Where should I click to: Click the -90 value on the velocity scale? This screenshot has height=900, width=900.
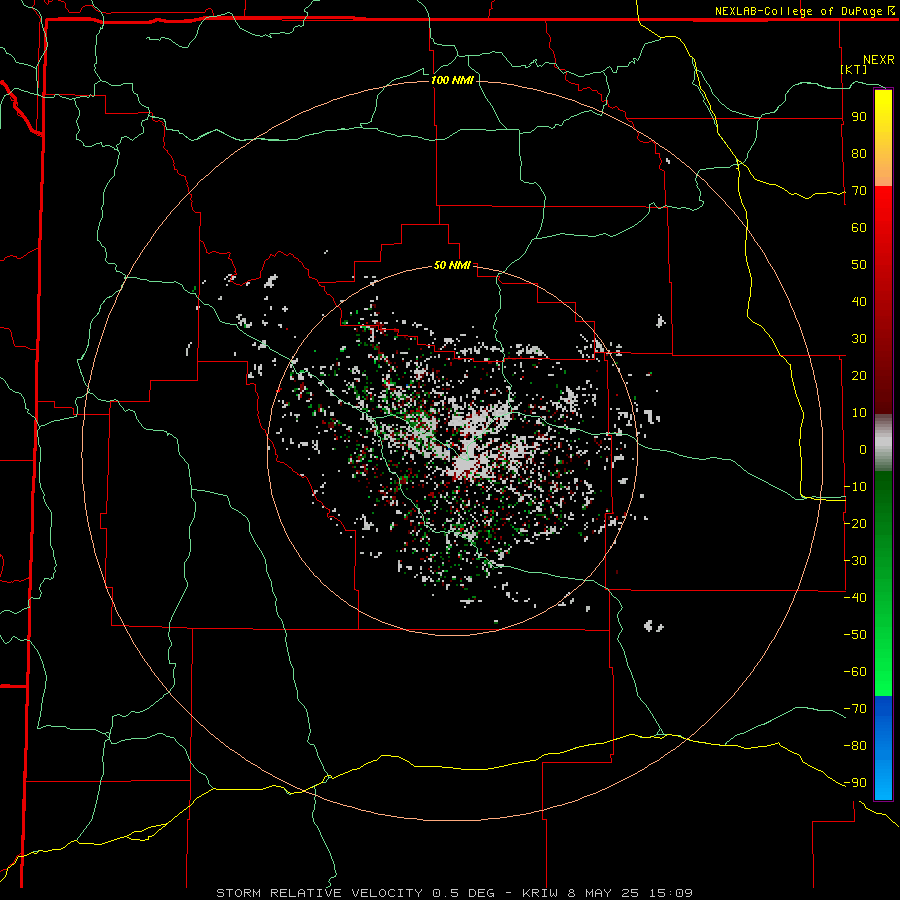point(855,783)
